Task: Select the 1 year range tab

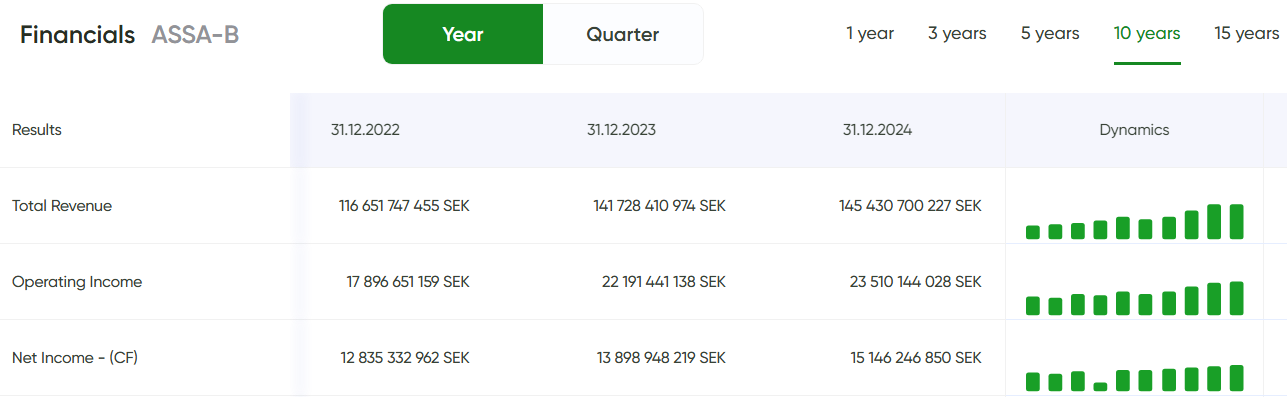Action: [x=870, y=33]
